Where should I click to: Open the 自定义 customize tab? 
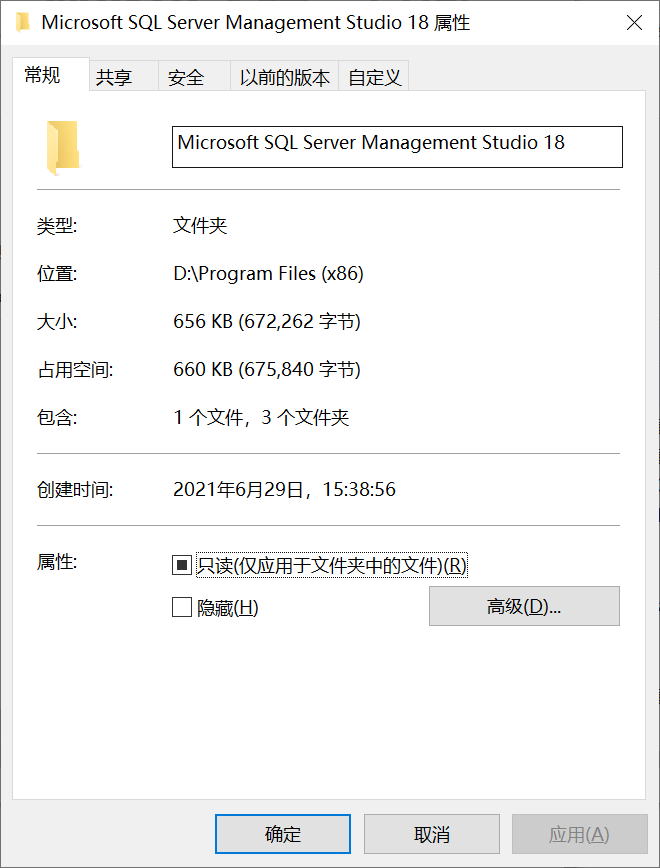click(x=375, y=78)
